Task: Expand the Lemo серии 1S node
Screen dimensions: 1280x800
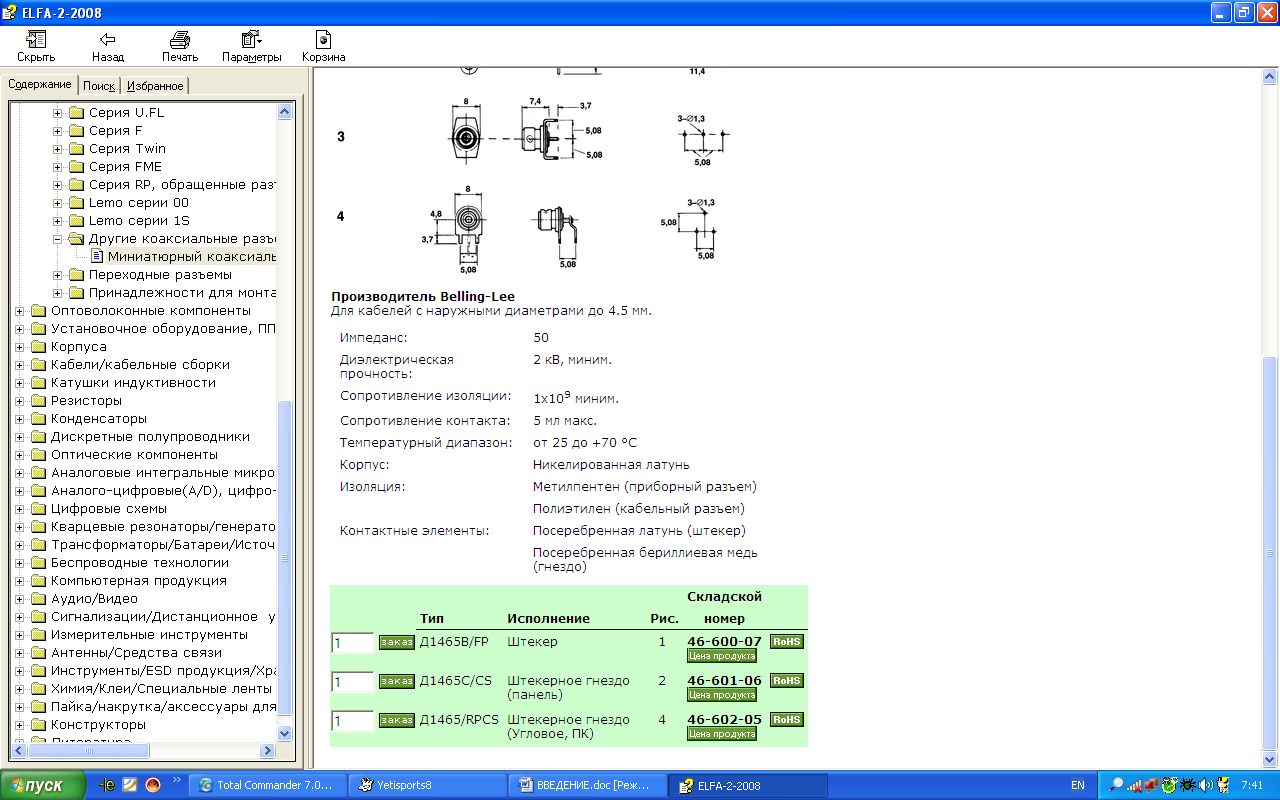Action: point(57,221)
